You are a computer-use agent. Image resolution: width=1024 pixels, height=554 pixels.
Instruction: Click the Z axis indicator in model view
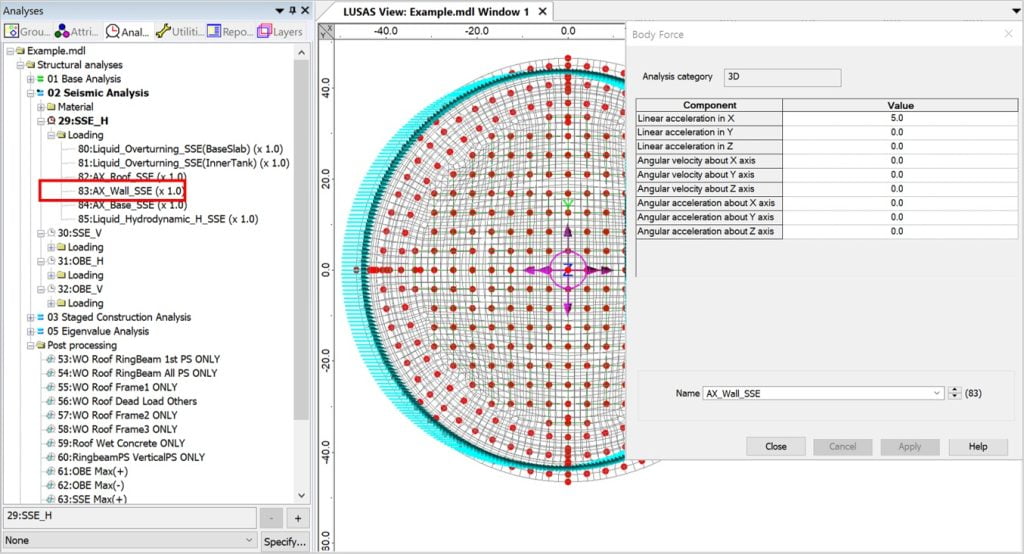(x=567, y=271)
